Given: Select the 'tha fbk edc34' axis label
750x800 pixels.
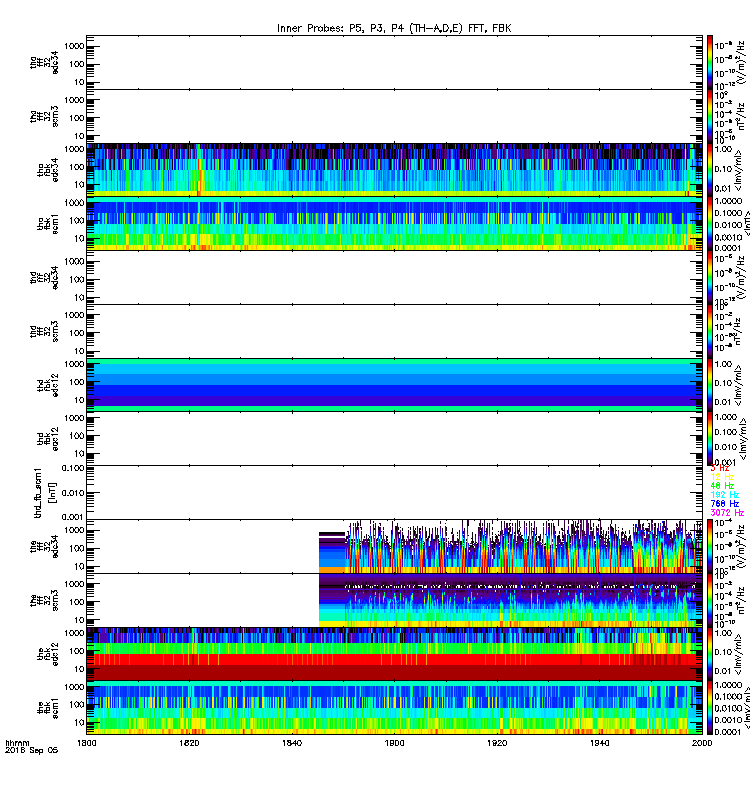Looking at the screenshot, I should point(48,170).
